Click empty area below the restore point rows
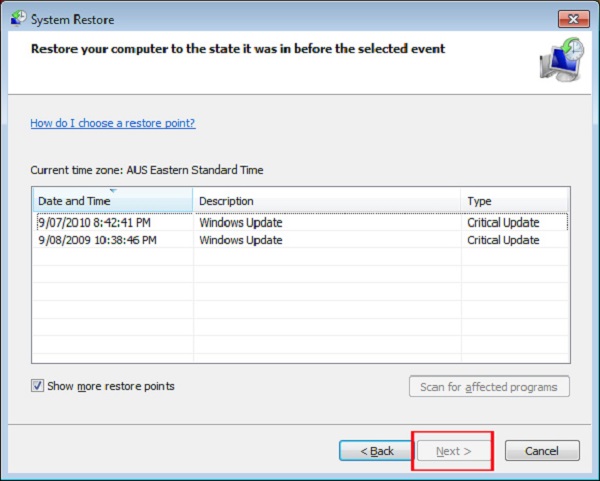The height and width of the screenshot is (481, 600). [x=300, y=310]
